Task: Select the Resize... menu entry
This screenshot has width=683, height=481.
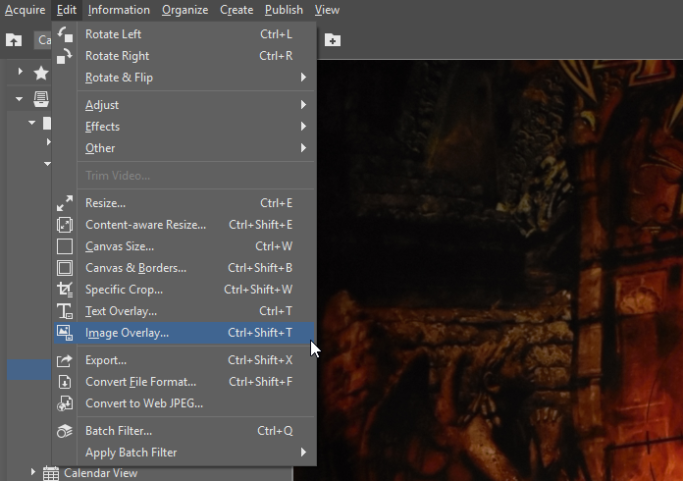Action: (184, 203)
